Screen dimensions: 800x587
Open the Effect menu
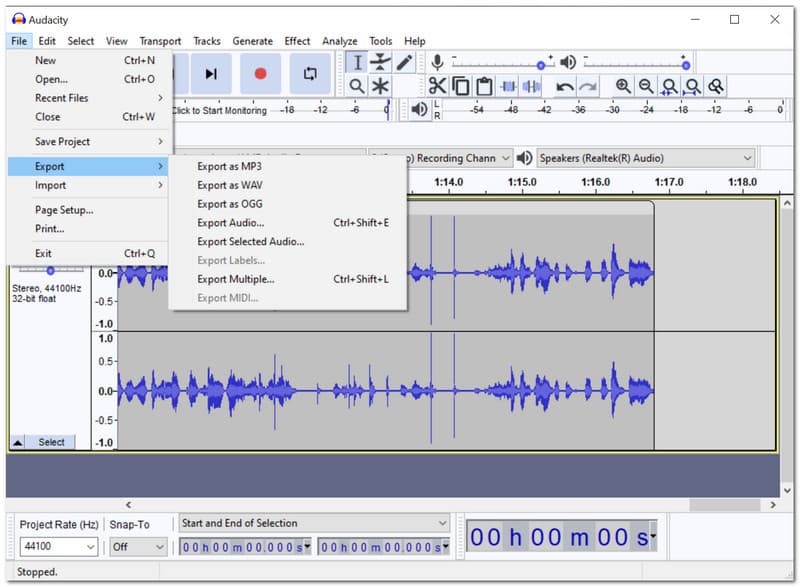point(297,41)
